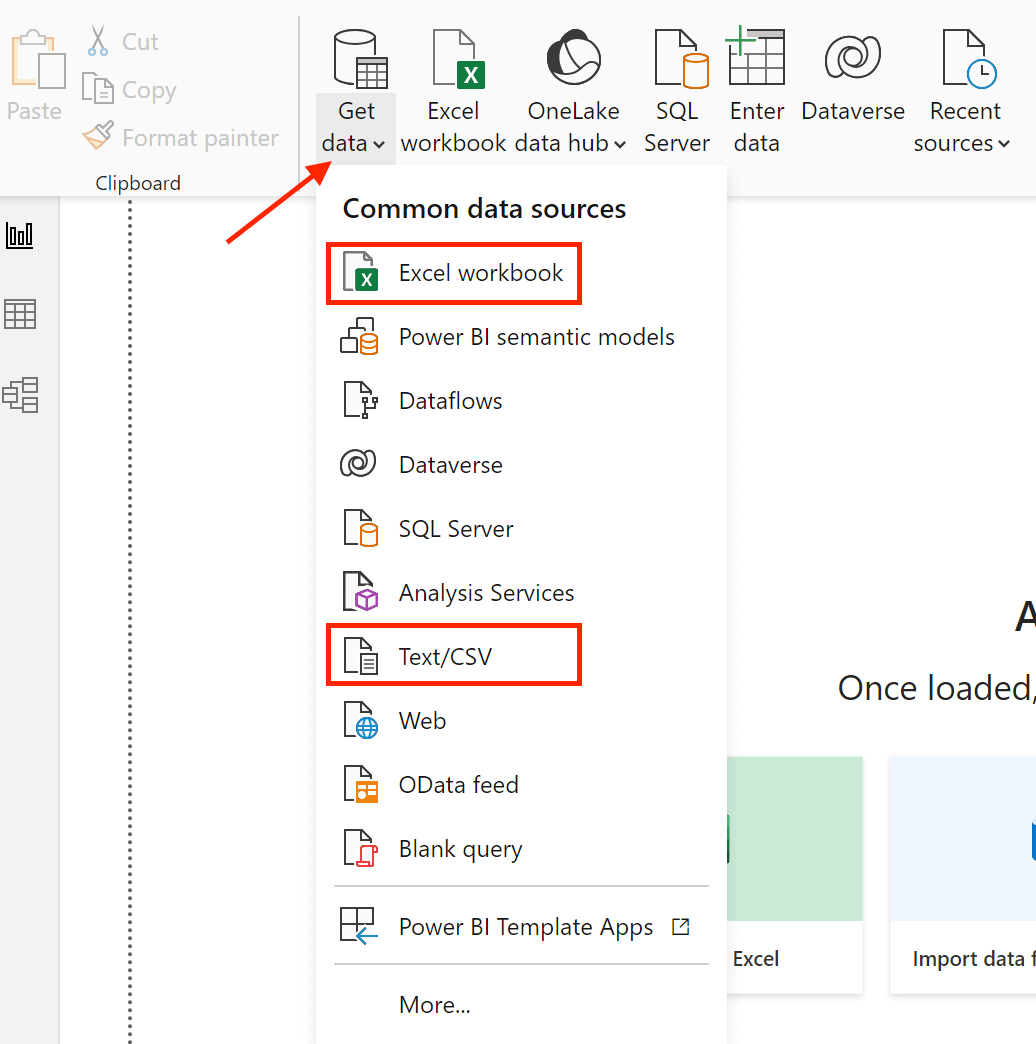
Task: Click the Get data cylinder icon
Action: click(360, 59)
